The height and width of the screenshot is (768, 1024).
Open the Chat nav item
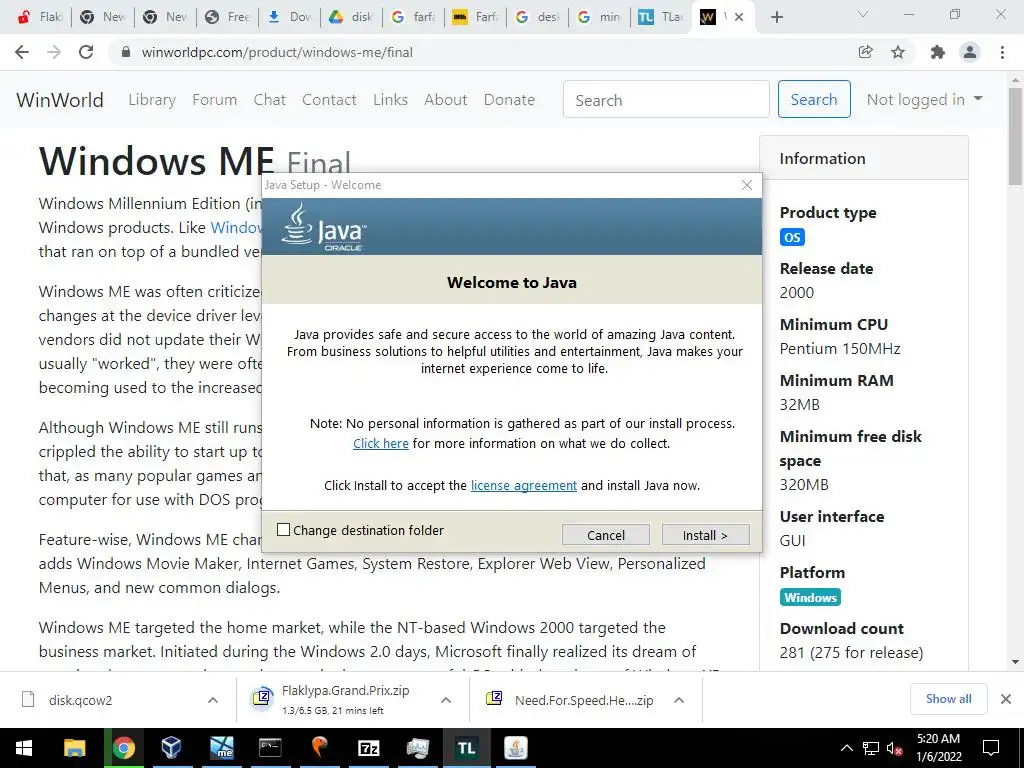(270, 100)
